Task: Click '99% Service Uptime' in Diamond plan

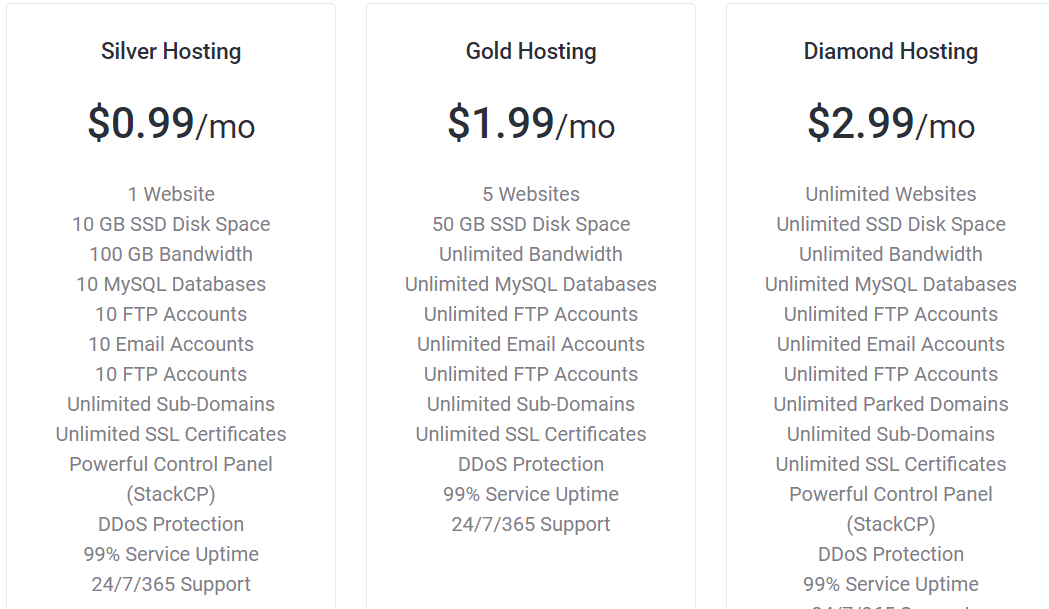Action: [x=890, y=584]
